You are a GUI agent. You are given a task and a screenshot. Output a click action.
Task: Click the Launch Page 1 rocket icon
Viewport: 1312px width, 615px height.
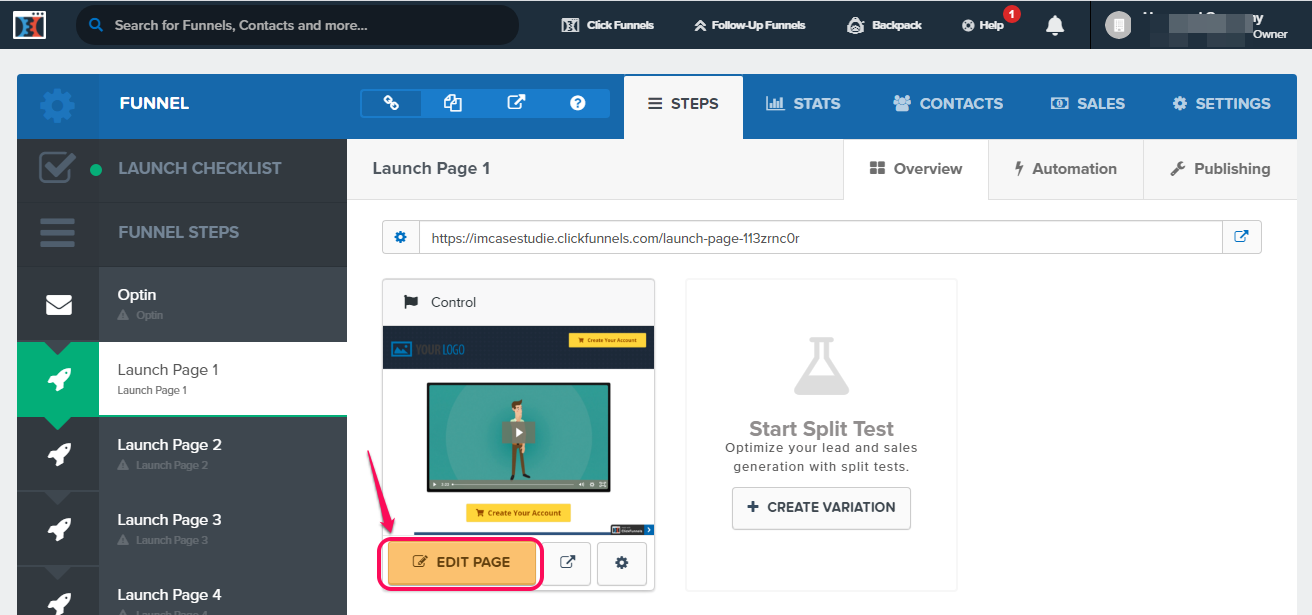click(59, 379)
